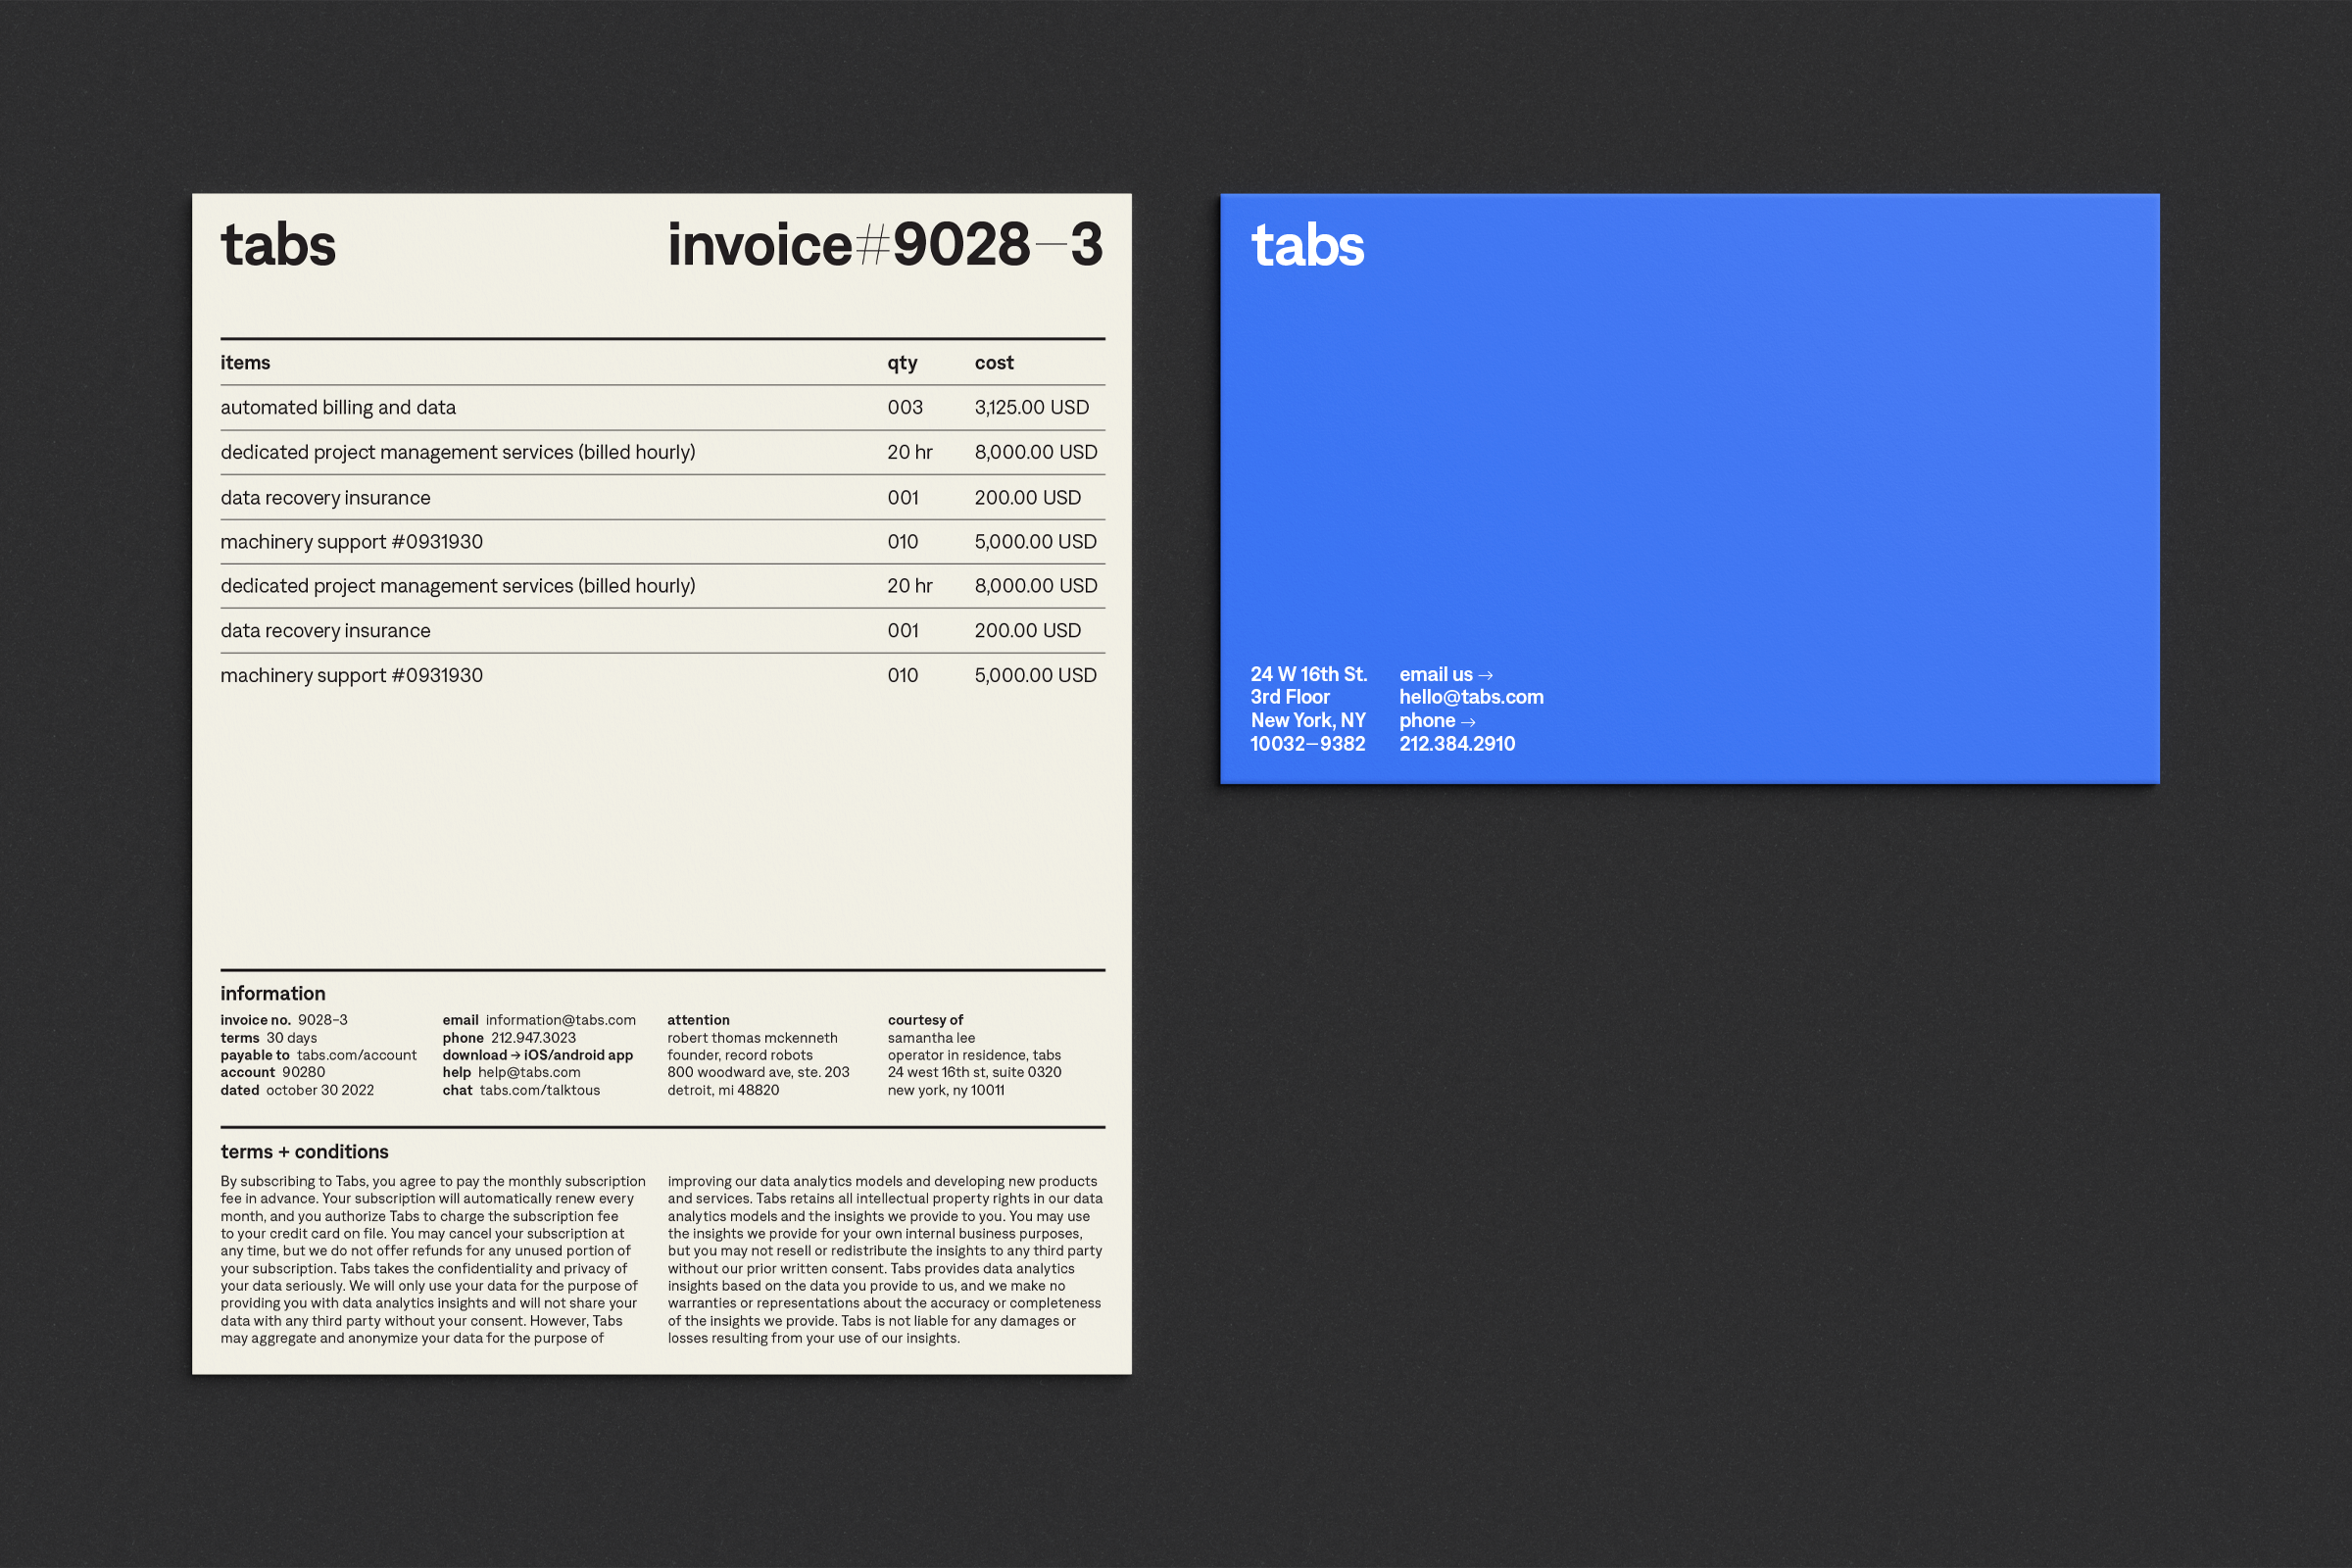Open the tabs.com/talktous chat link
Screen dimensions: 2352x1568
click(x=539, y=1090)
